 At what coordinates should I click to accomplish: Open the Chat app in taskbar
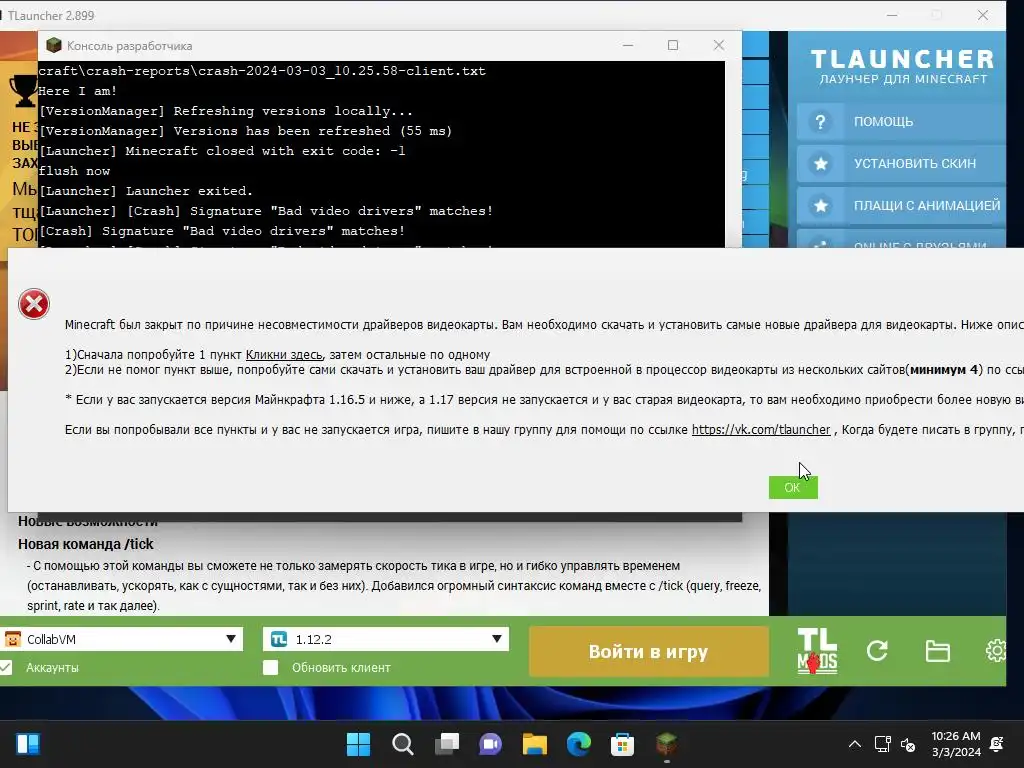pos(490,744)
